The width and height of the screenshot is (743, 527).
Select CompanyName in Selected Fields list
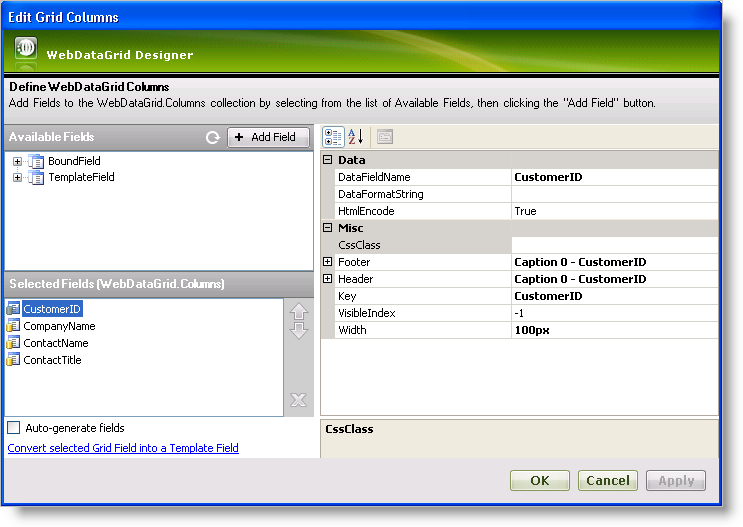[x=59, y=326]
